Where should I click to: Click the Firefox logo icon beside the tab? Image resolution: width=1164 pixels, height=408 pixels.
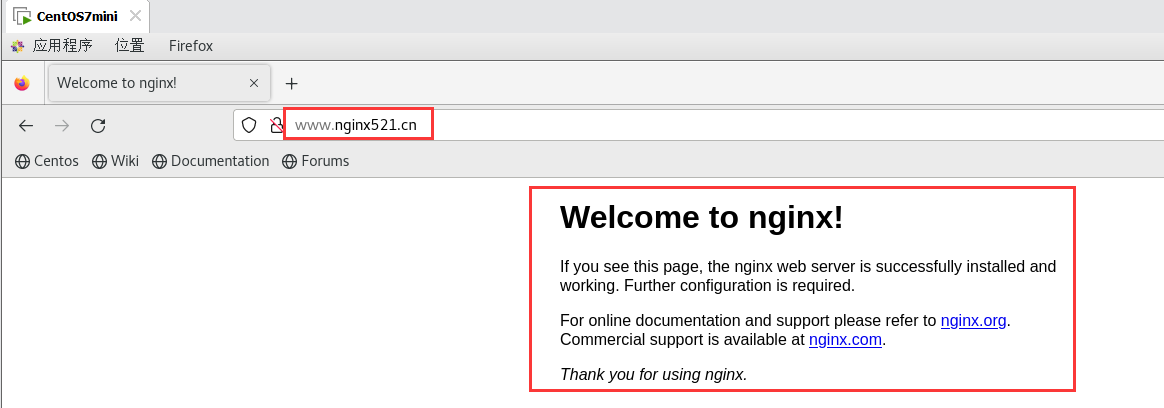pyautogui.click(x=22, y=83)
